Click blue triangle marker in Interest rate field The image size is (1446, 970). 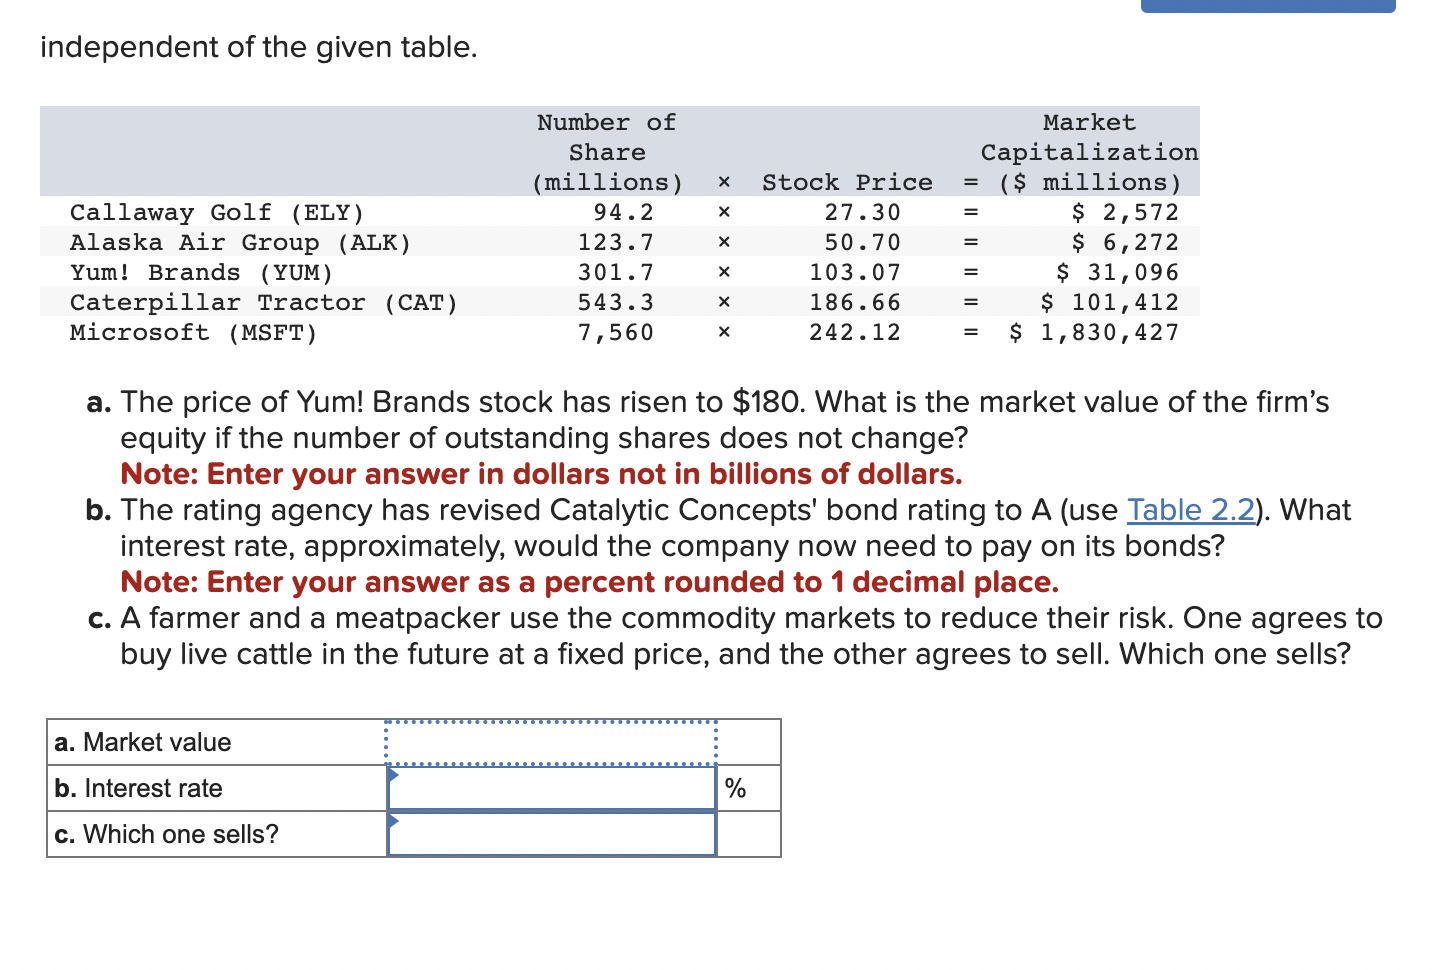393,775
